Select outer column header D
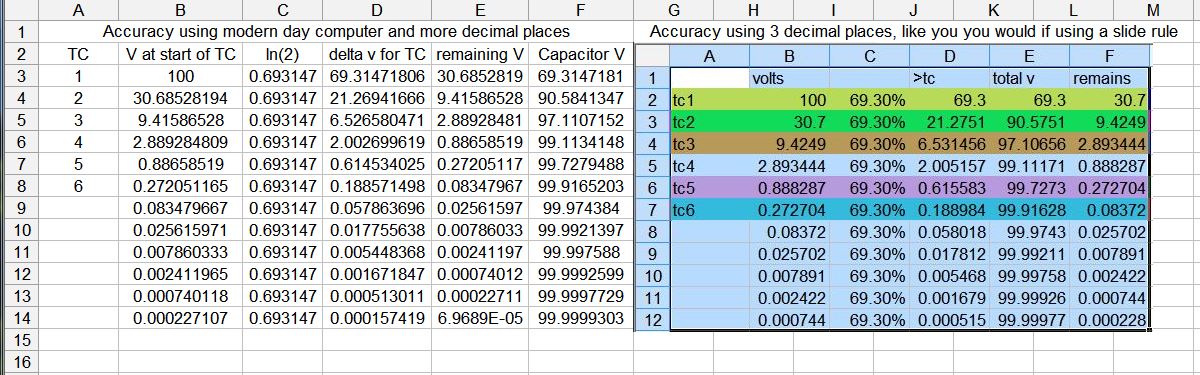This screenshot has width=1200, height=375. tap(376, 10)
